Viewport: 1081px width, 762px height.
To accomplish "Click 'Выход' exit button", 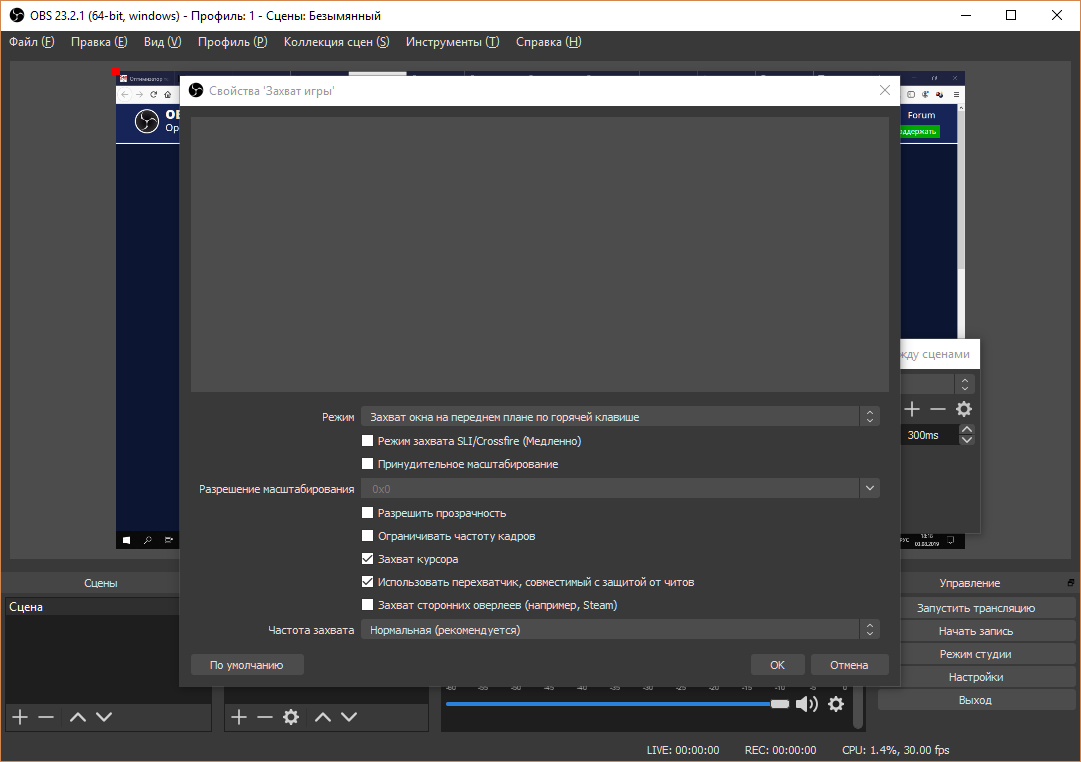I will (x=976, y=700).
